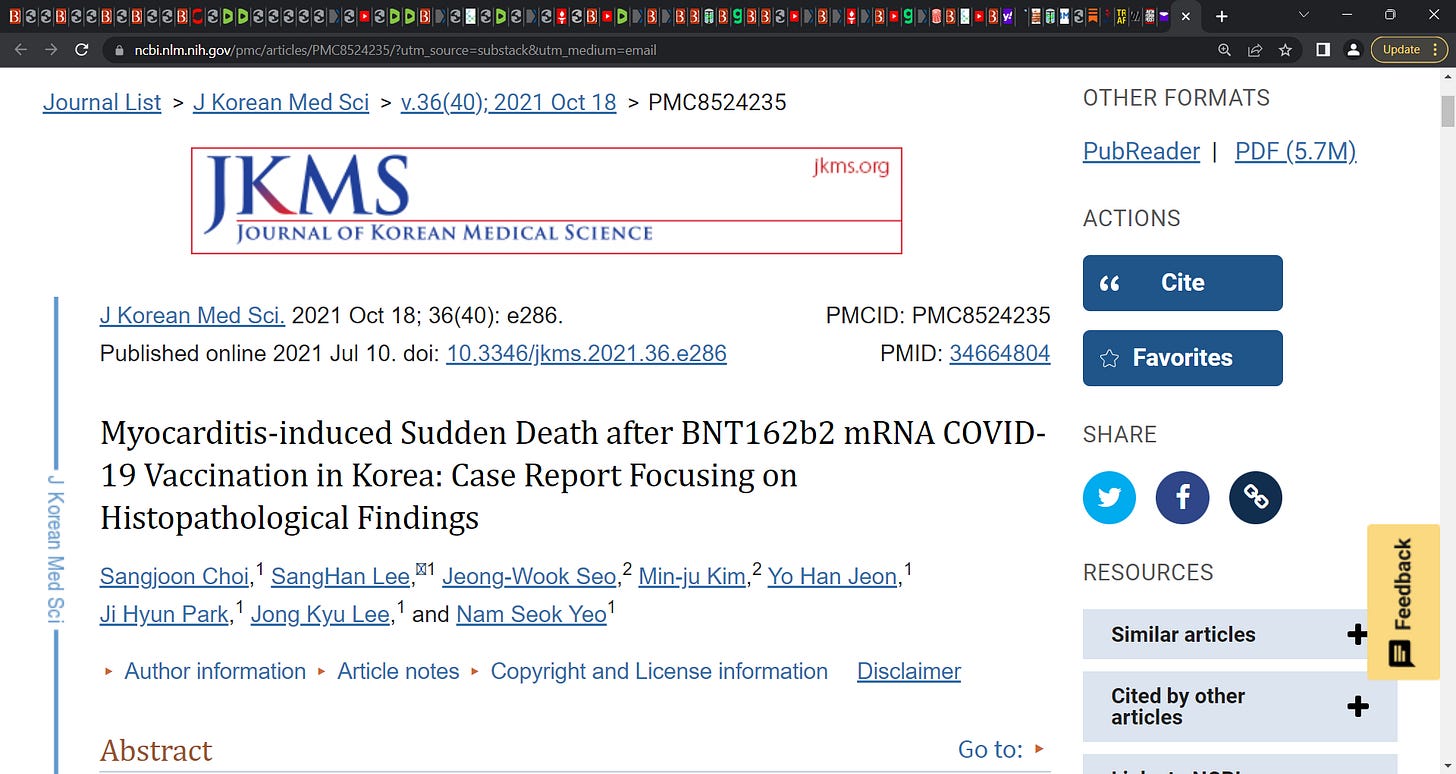Click jkms.org text in the banner

[851, 166]
